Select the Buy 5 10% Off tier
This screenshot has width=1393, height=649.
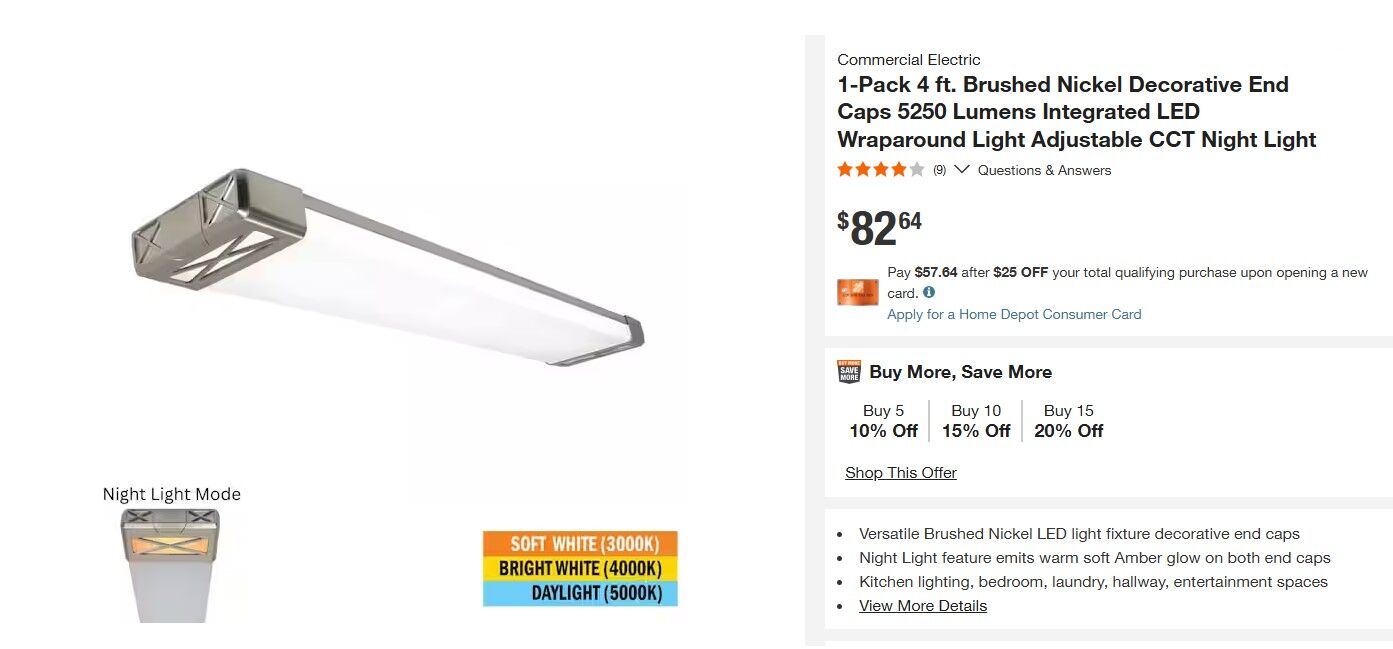click(x=883, y=421)
